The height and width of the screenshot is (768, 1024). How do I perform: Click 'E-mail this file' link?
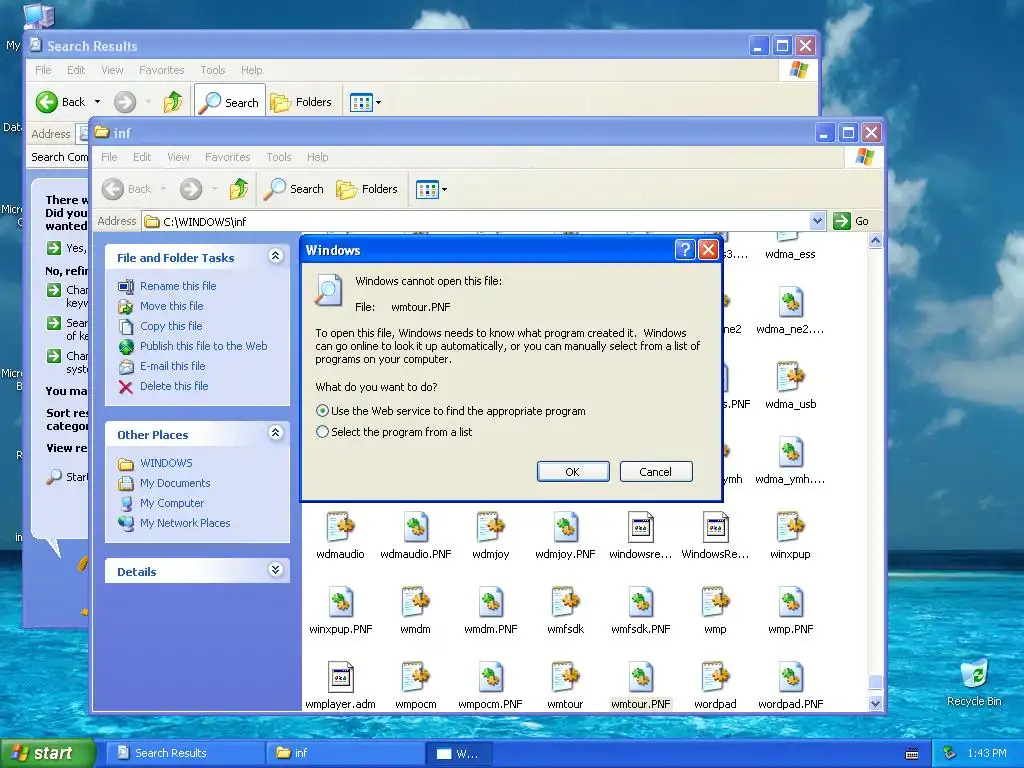click(172, 366)
